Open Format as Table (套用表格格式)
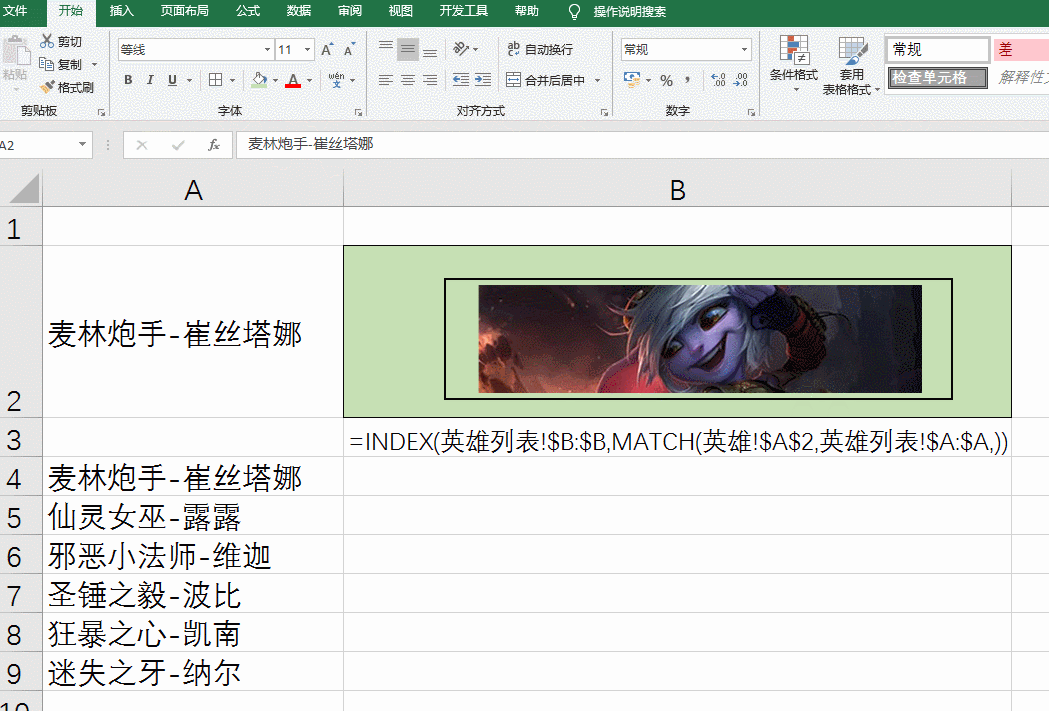Viewport: 1049px width, 711px height. point(851,66)
